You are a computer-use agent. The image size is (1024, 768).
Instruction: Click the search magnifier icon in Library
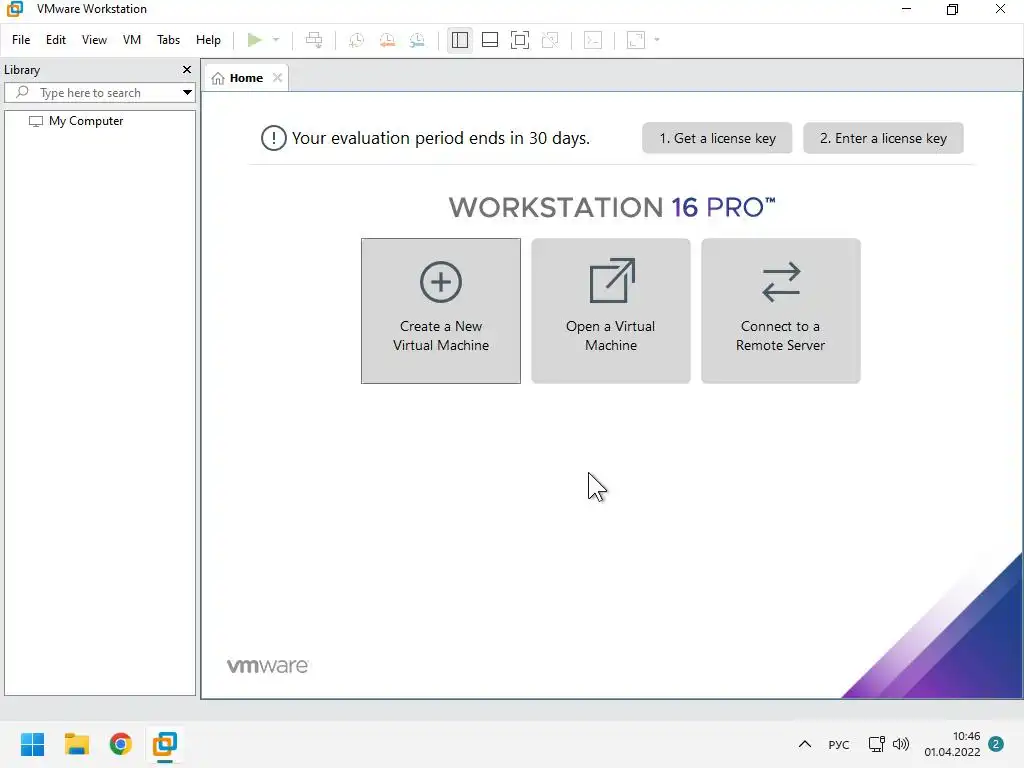coord(22,92)
